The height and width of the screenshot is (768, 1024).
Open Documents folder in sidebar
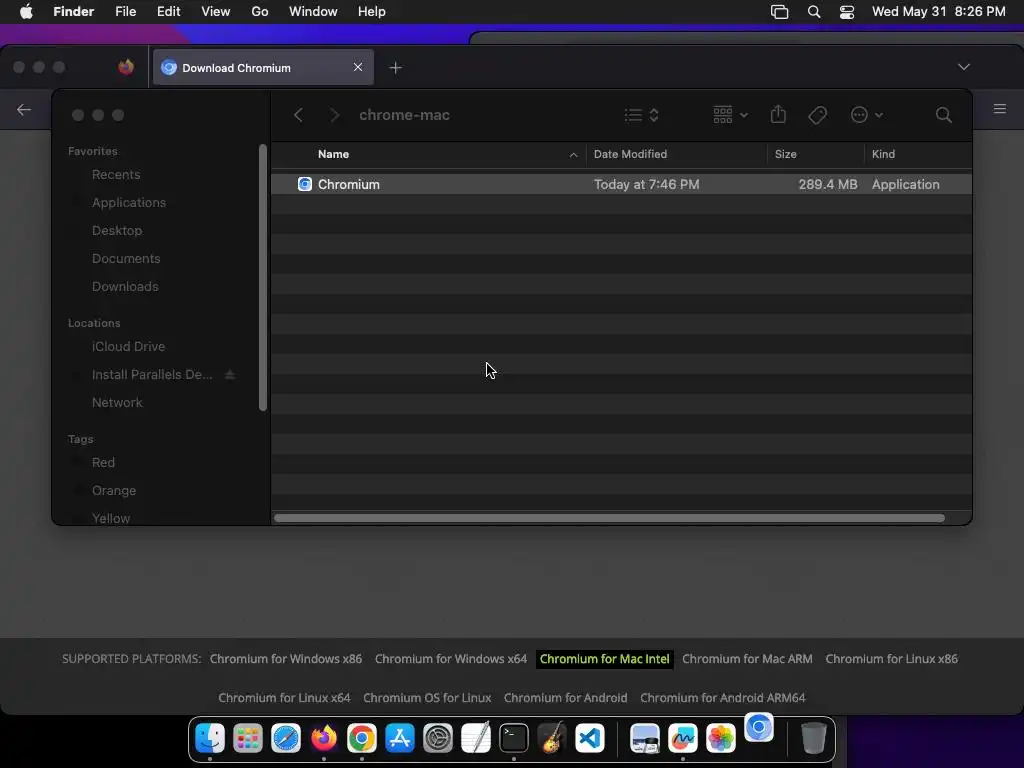click(x=126, y=259)
